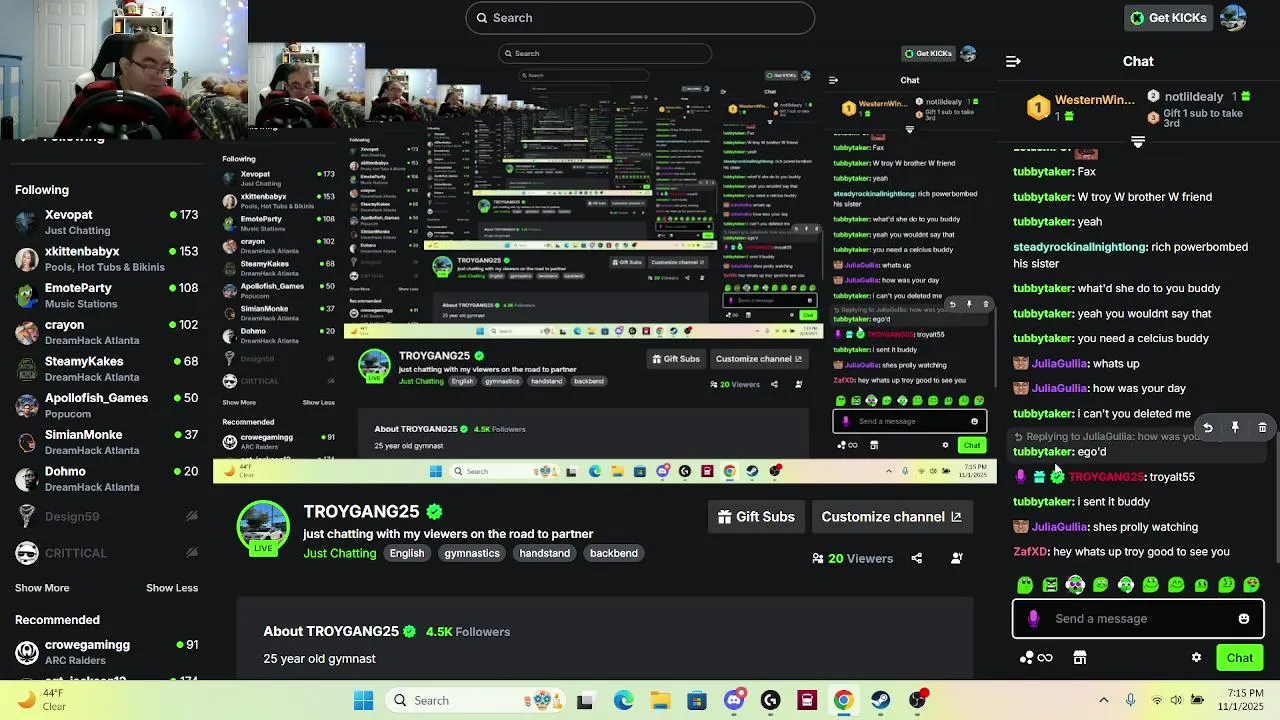The height and width of the screenshot is (720, 1280).
Task: Select the backbend tag
Action: coord(614,553)
